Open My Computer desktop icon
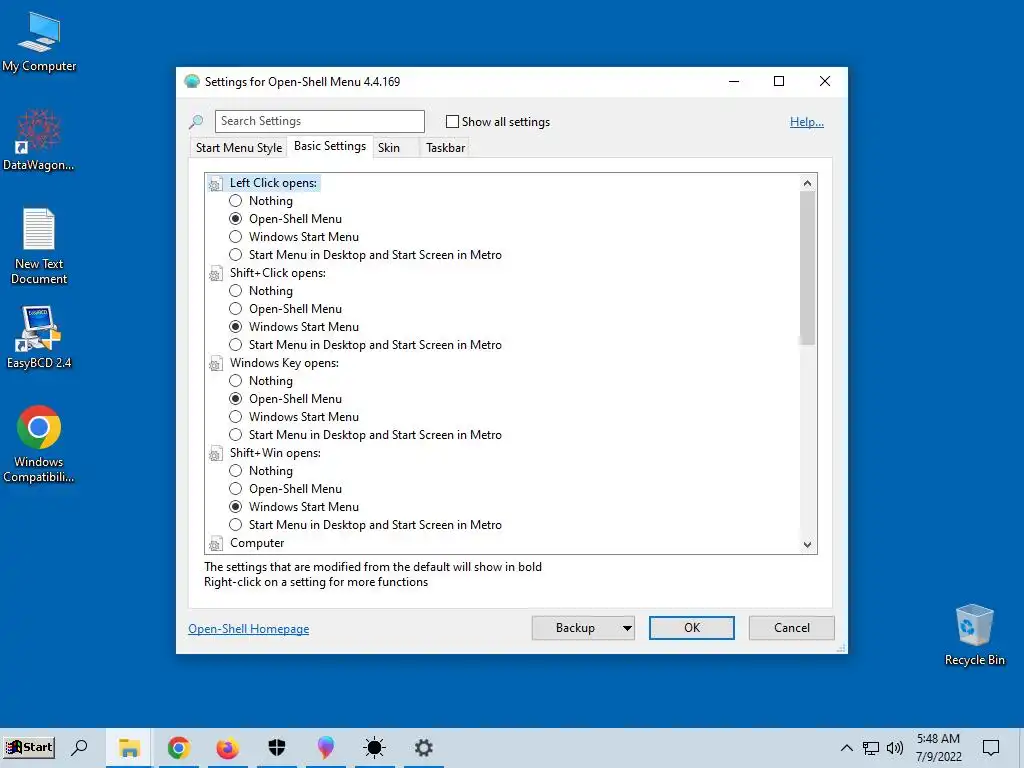 point(39,42)
